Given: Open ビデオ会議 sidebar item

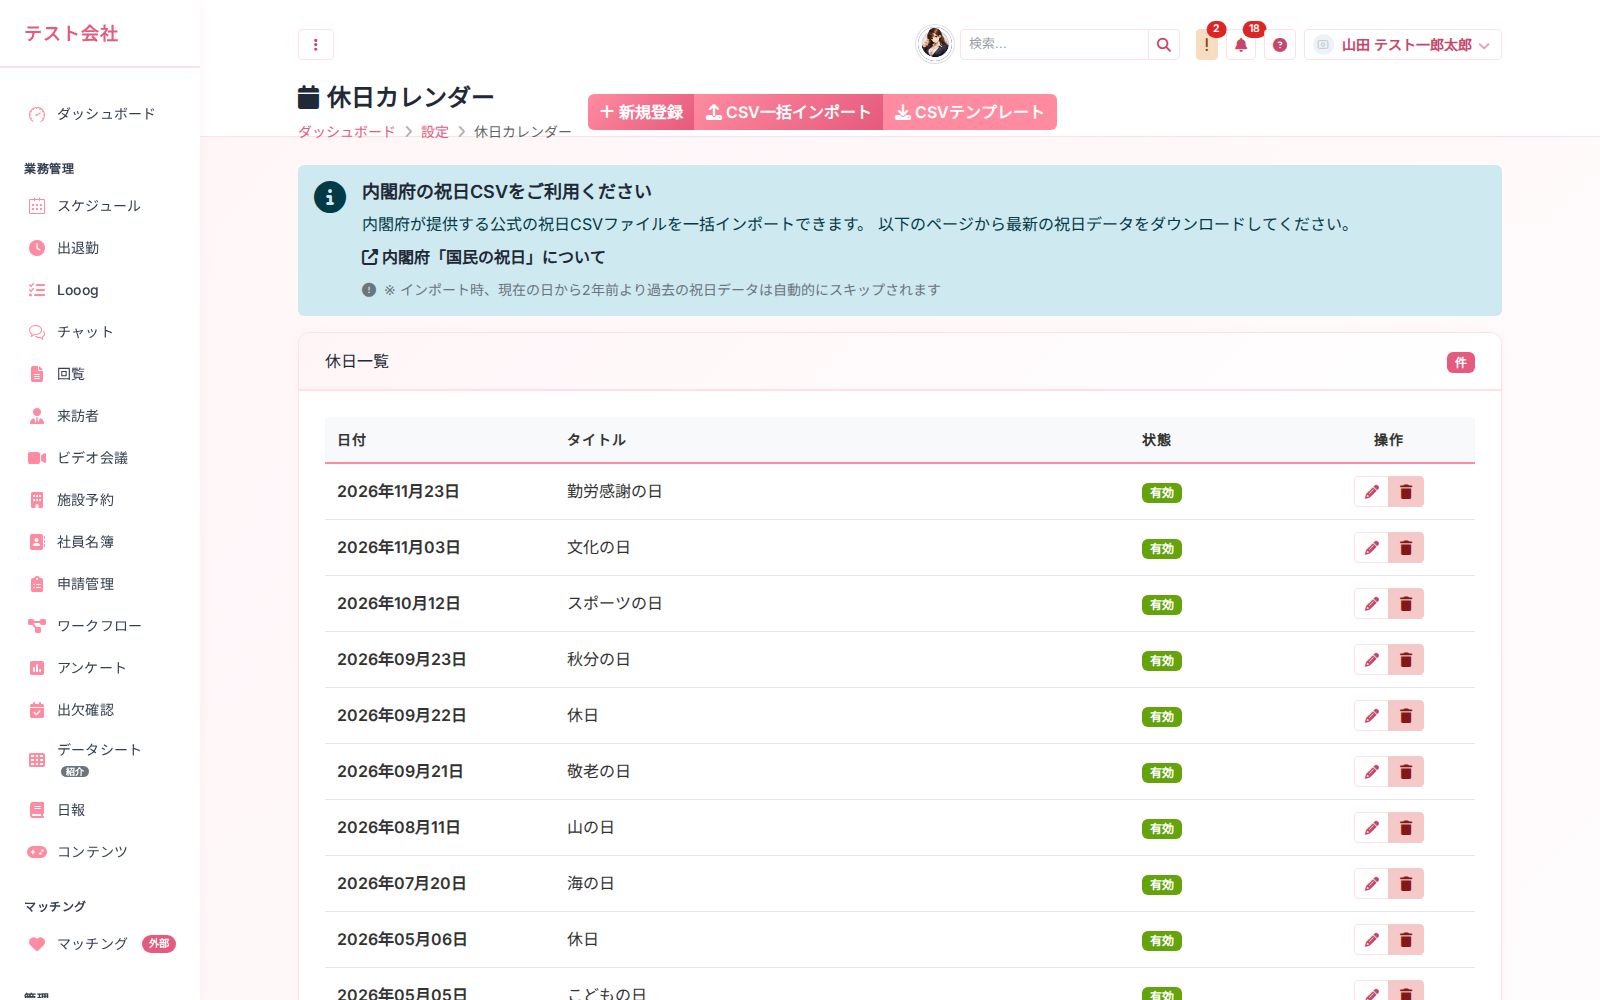Looking at the screenshot, I should 100,458.
